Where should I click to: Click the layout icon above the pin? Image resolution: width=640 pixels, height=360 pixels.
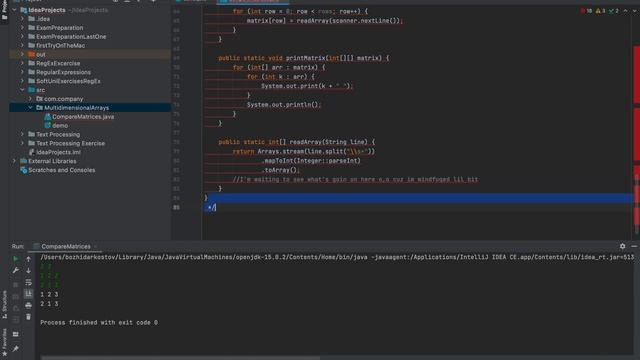tap(16, 334)
